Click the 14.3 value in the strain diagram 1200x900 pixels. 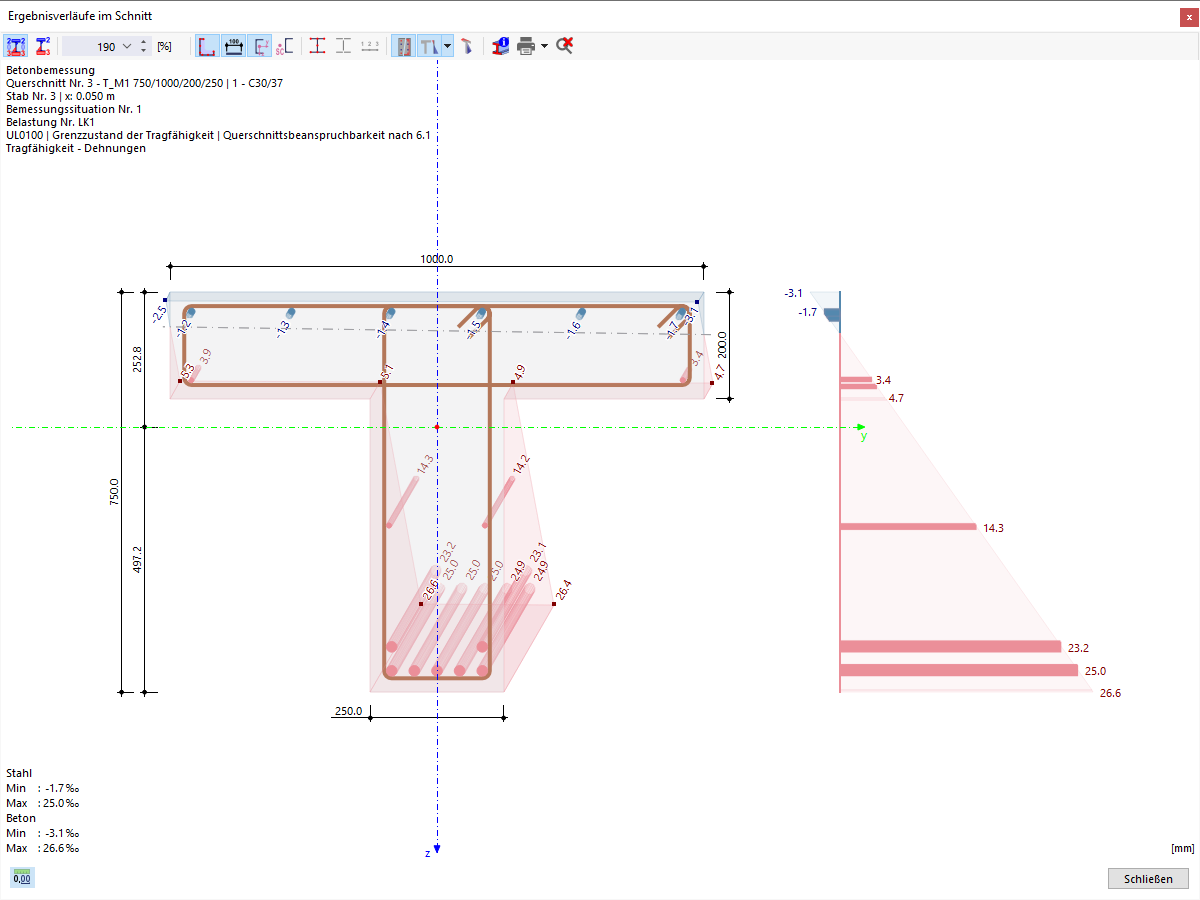994,527
